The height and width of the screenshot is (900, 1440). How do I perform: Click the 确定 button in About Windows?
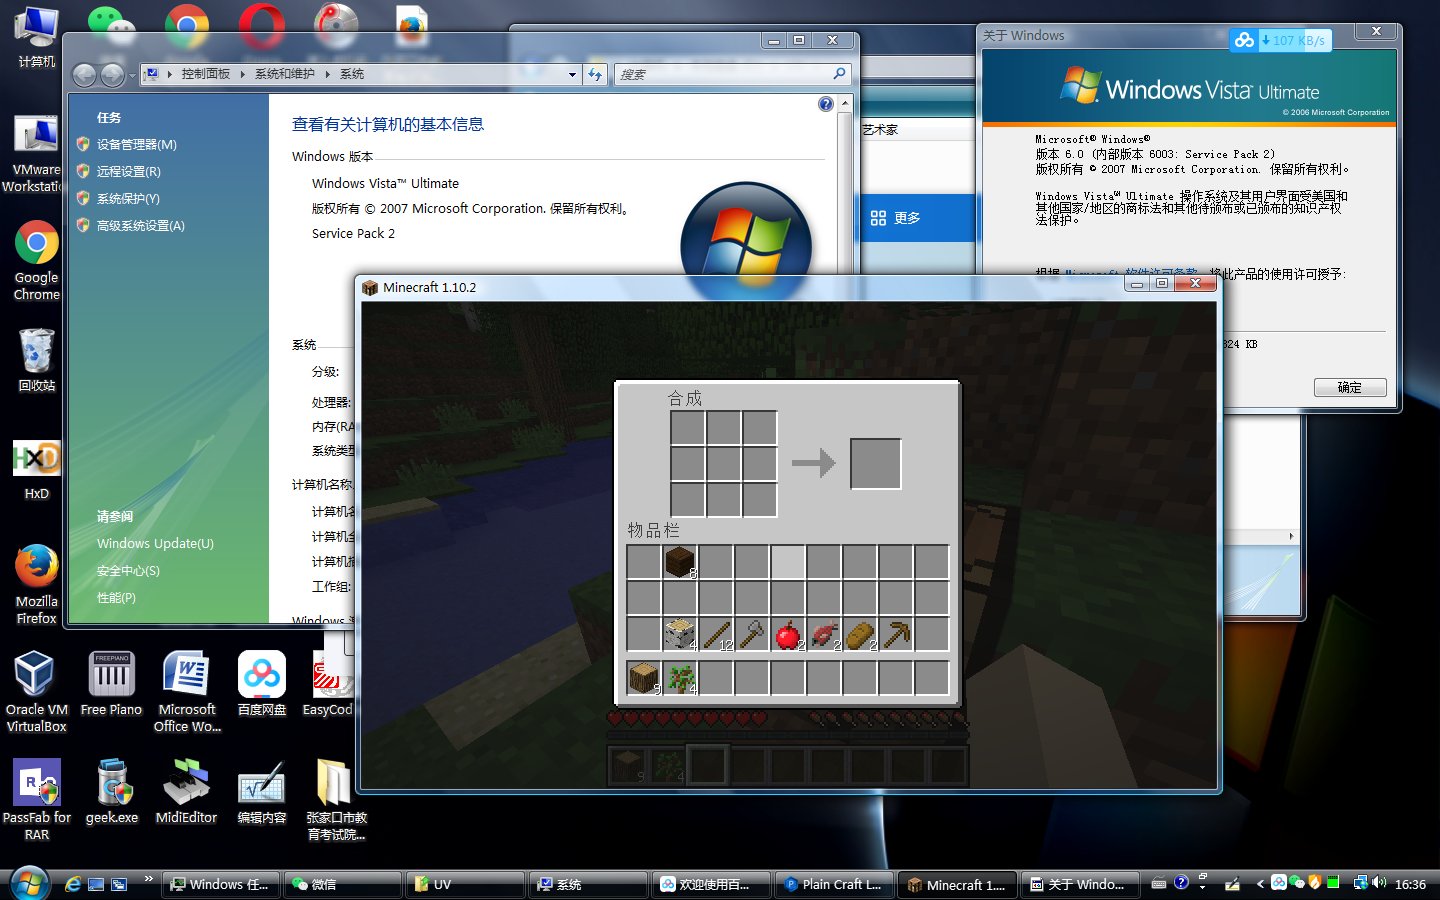1350,388
